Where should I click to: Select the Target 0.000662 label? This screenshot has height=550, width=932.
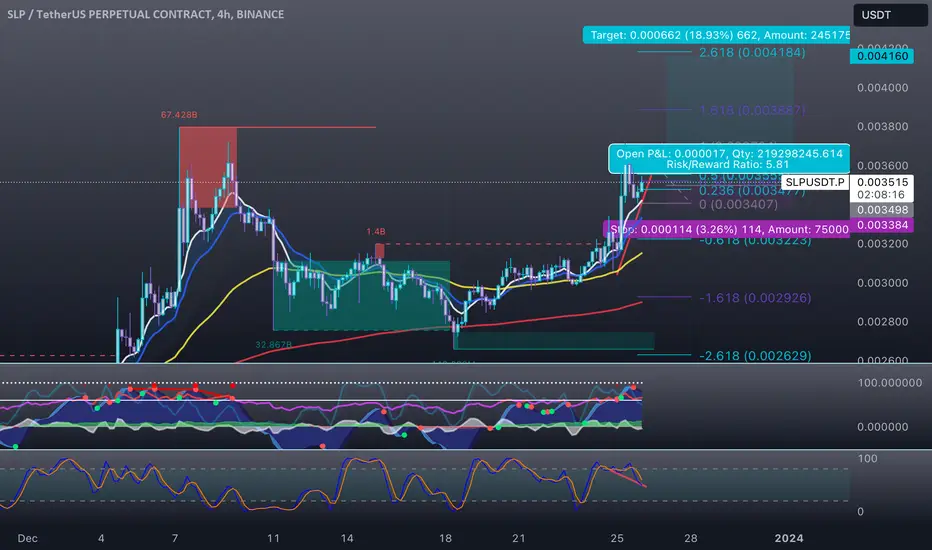point(716,35)
